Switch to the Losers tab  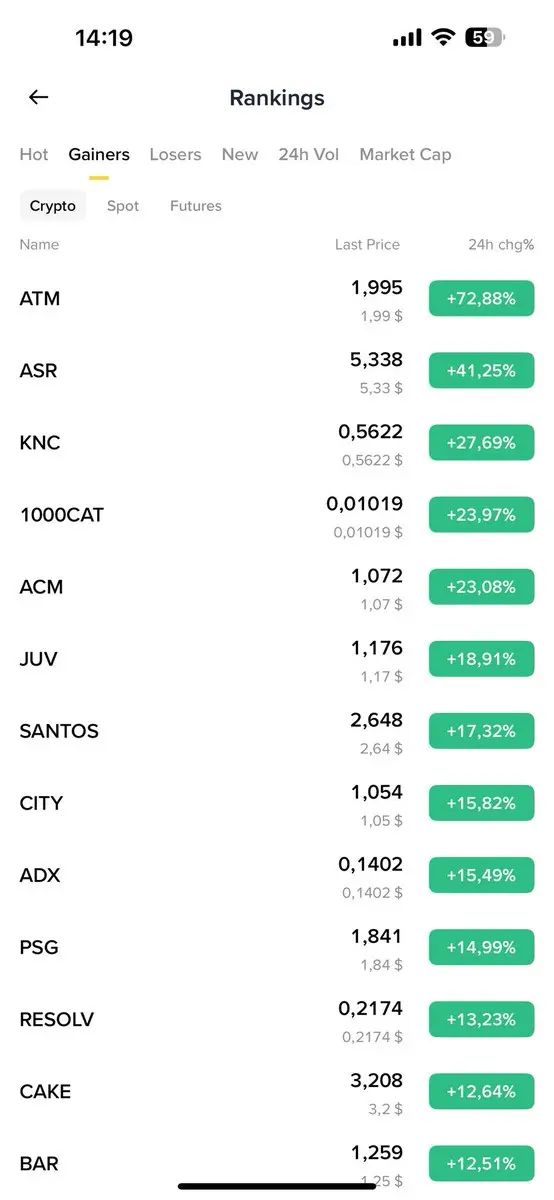coord(175,154)
